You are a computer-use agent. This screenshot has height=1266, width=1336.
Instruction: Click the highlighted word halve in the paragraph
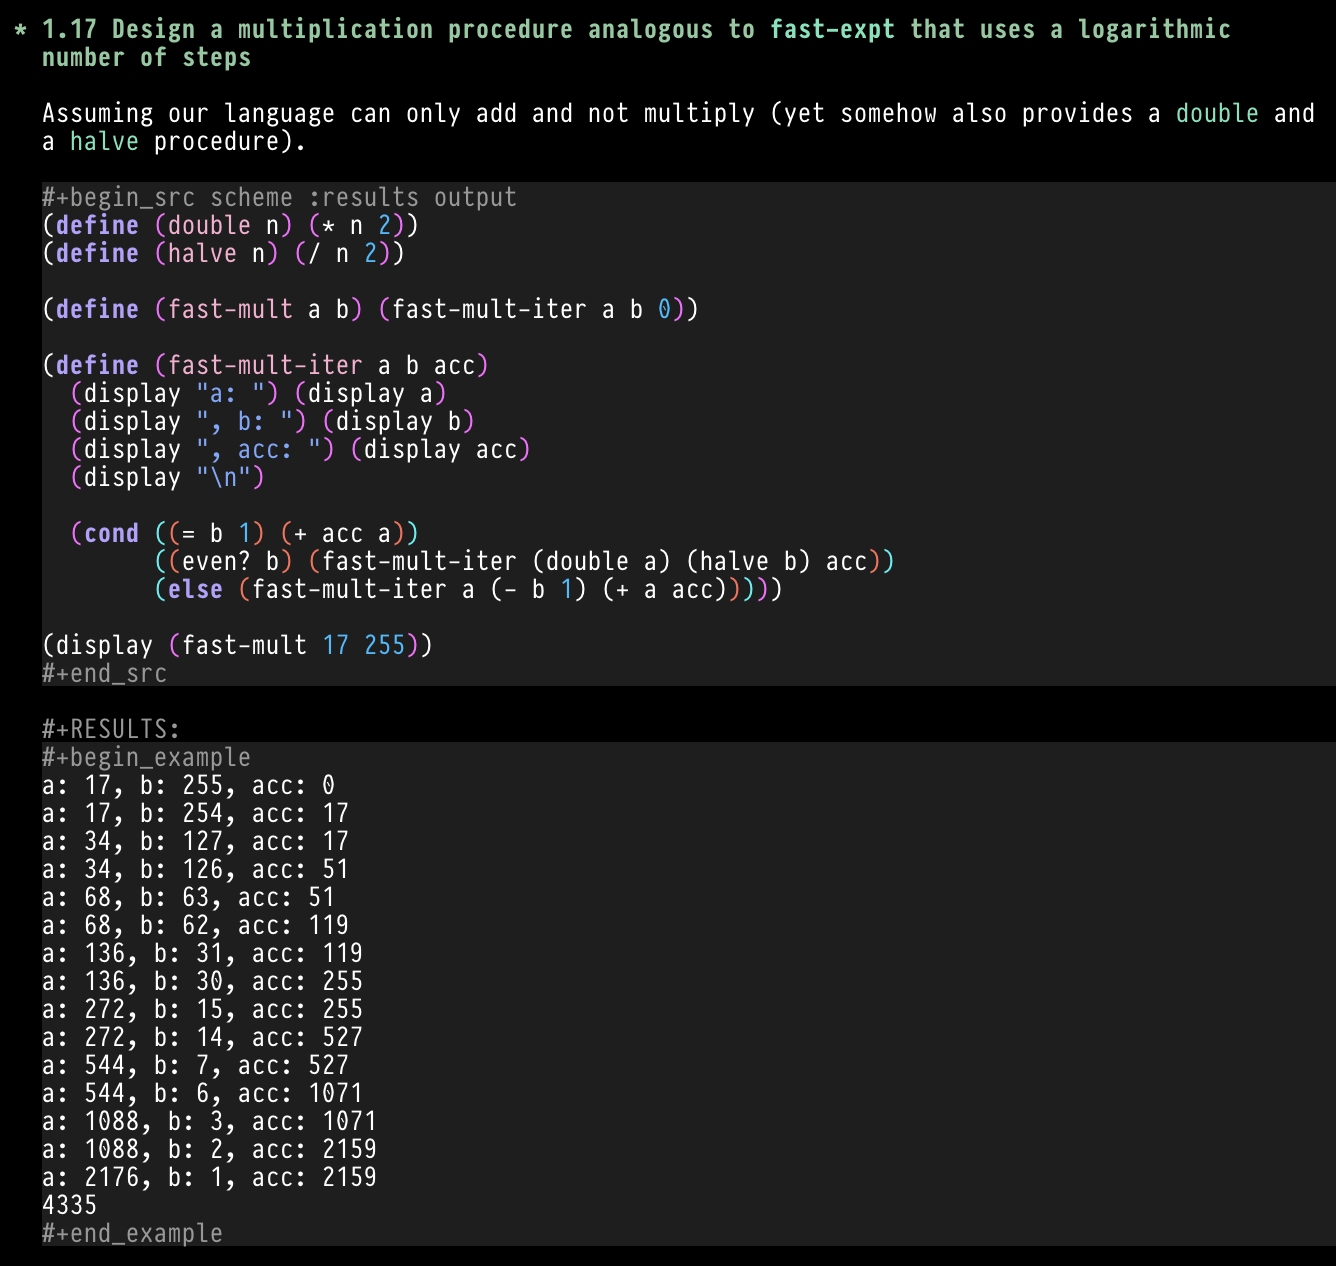tap(104, 142)
